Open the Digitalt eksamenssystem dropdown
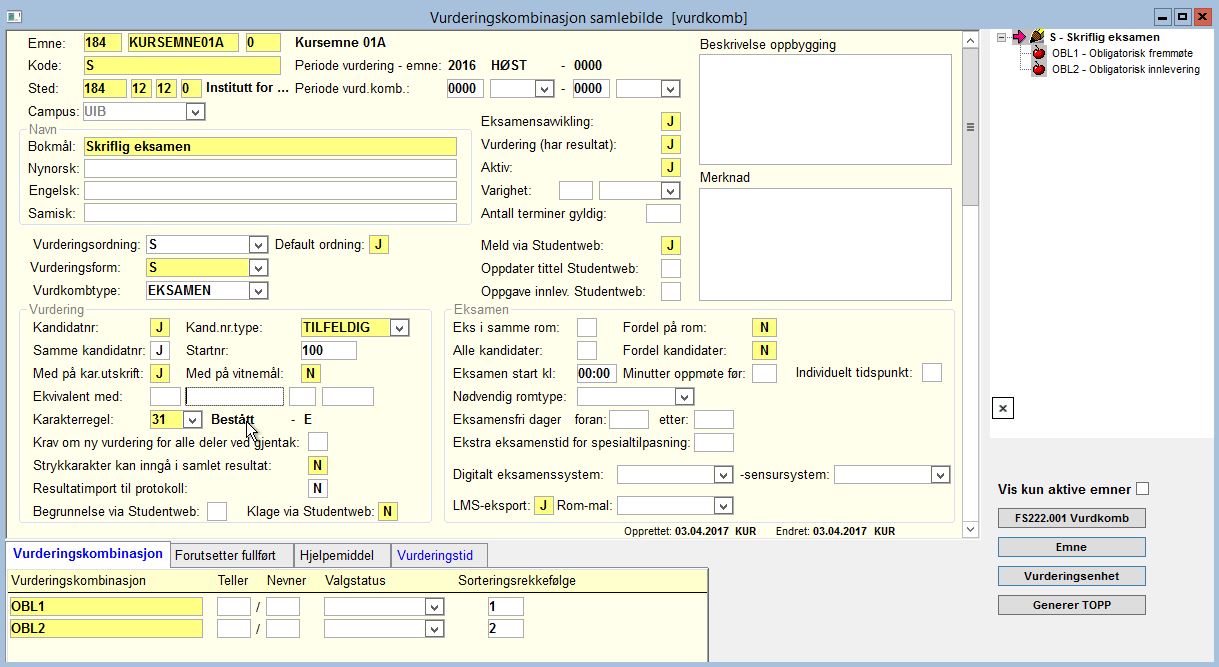Viewport: 1219px width, 667px height. pyautogui.click(x=724, y=474)
